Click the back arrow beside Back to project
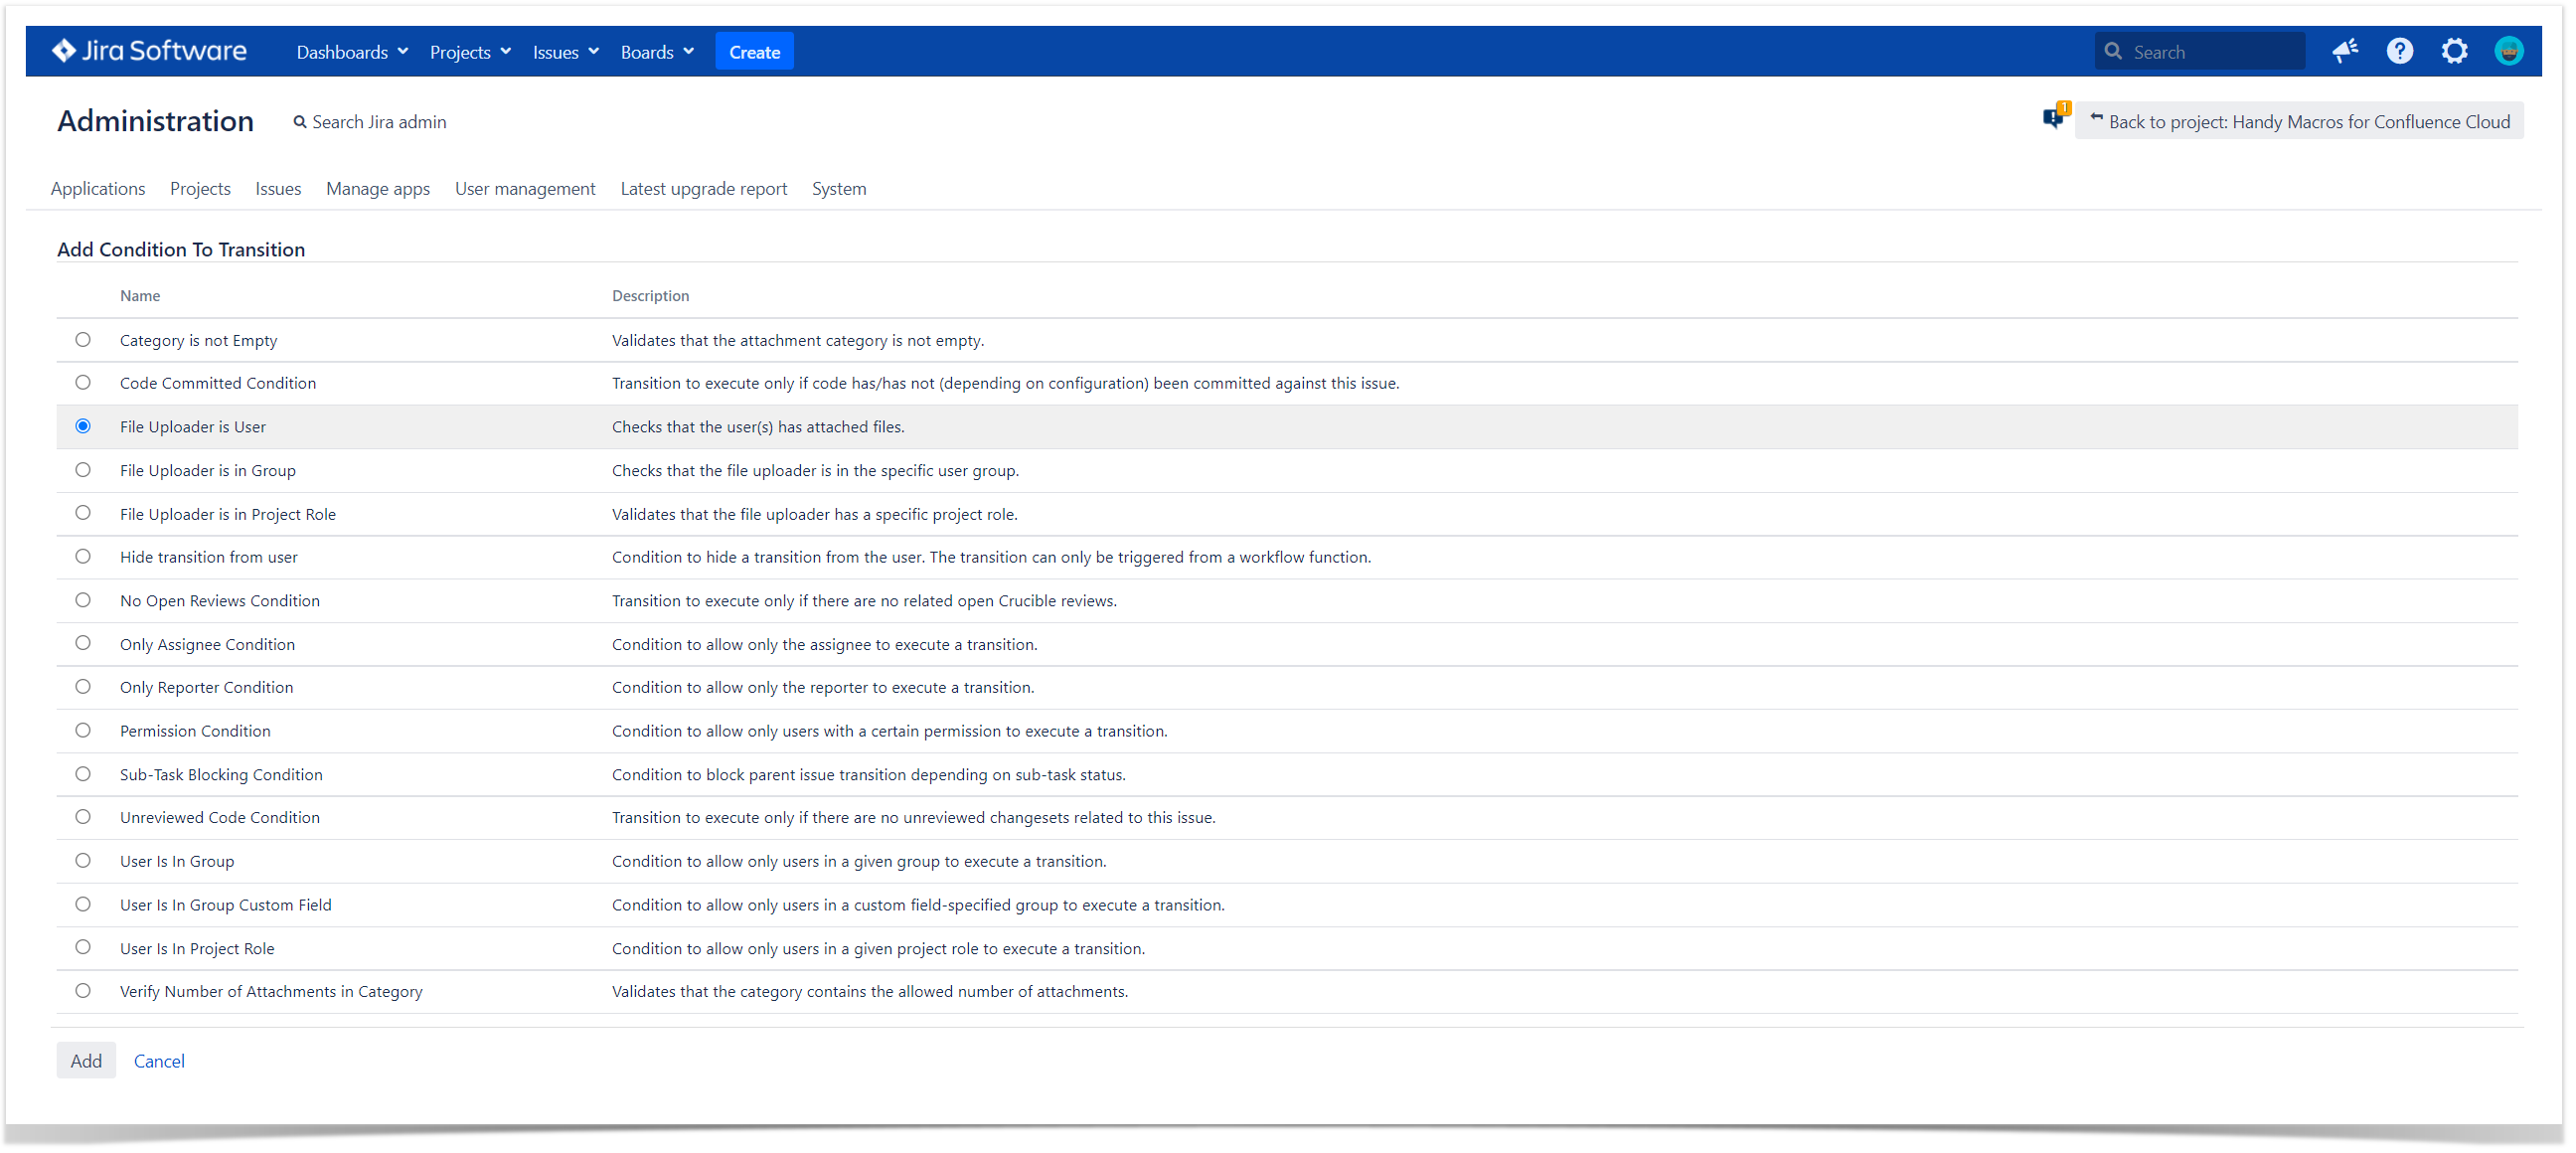The height and width of the screenshot is (1153, 2576). (2097, 119)
